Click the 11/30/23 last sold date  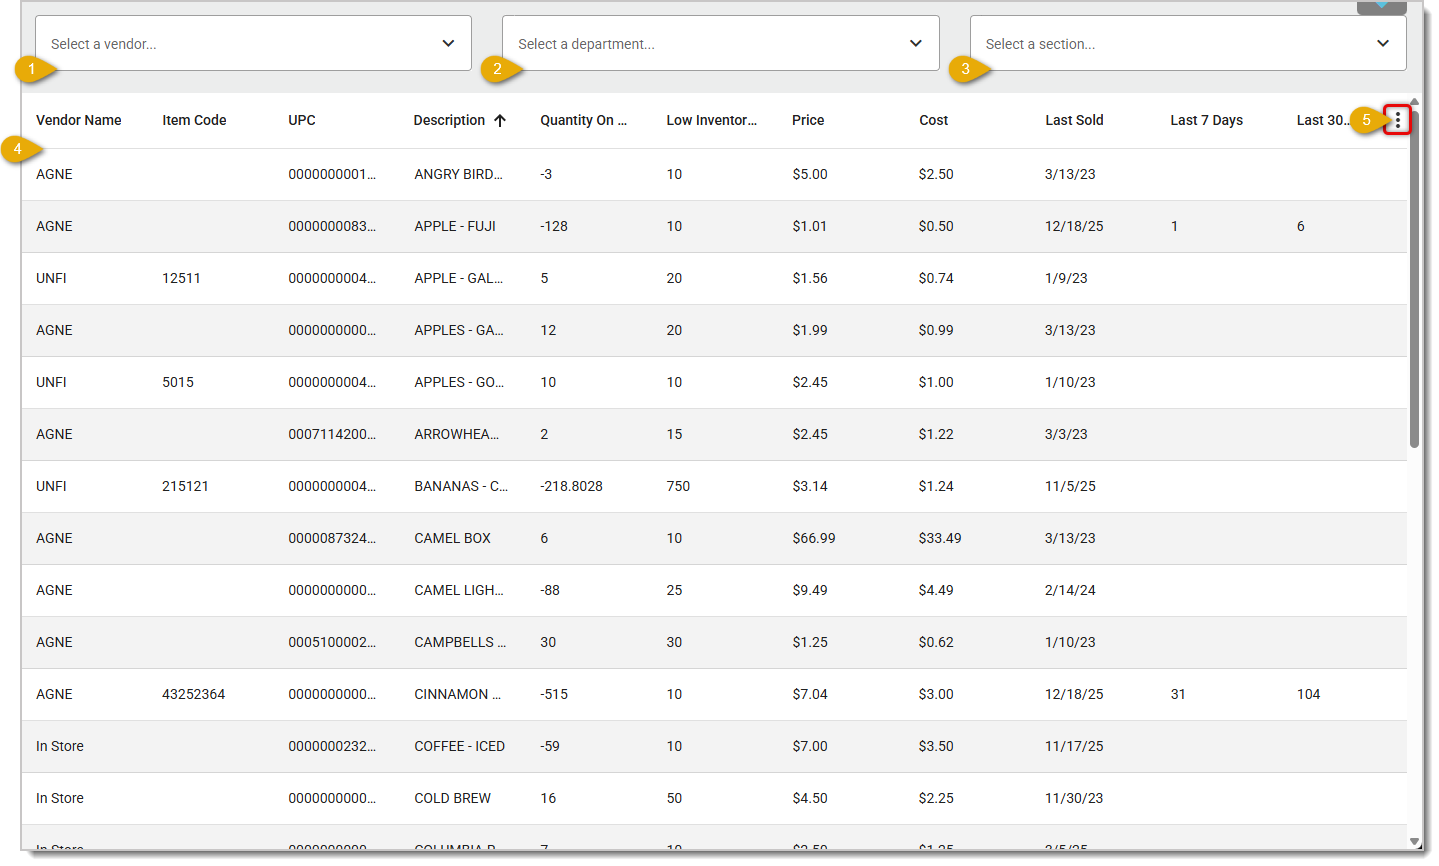click(x=1074, y=798)
